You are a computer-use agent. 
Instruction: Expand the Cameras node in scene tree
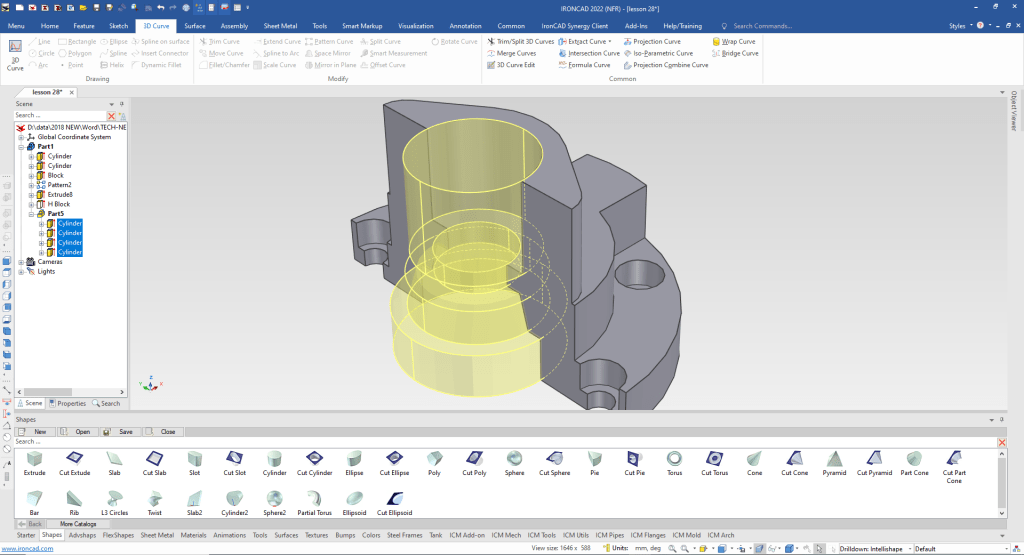coord(22,262)
